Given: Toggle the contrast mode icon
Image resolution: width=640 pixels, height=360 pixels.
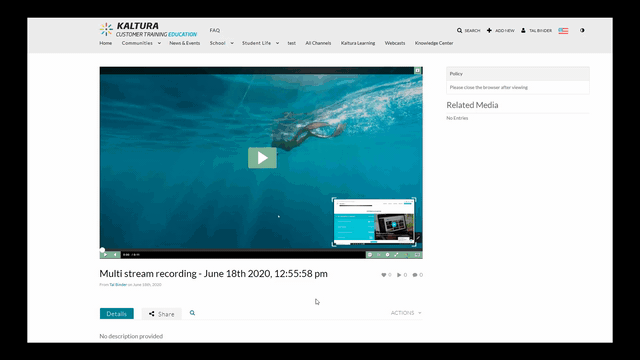Looking at the screenshot, I should point(582,30).
